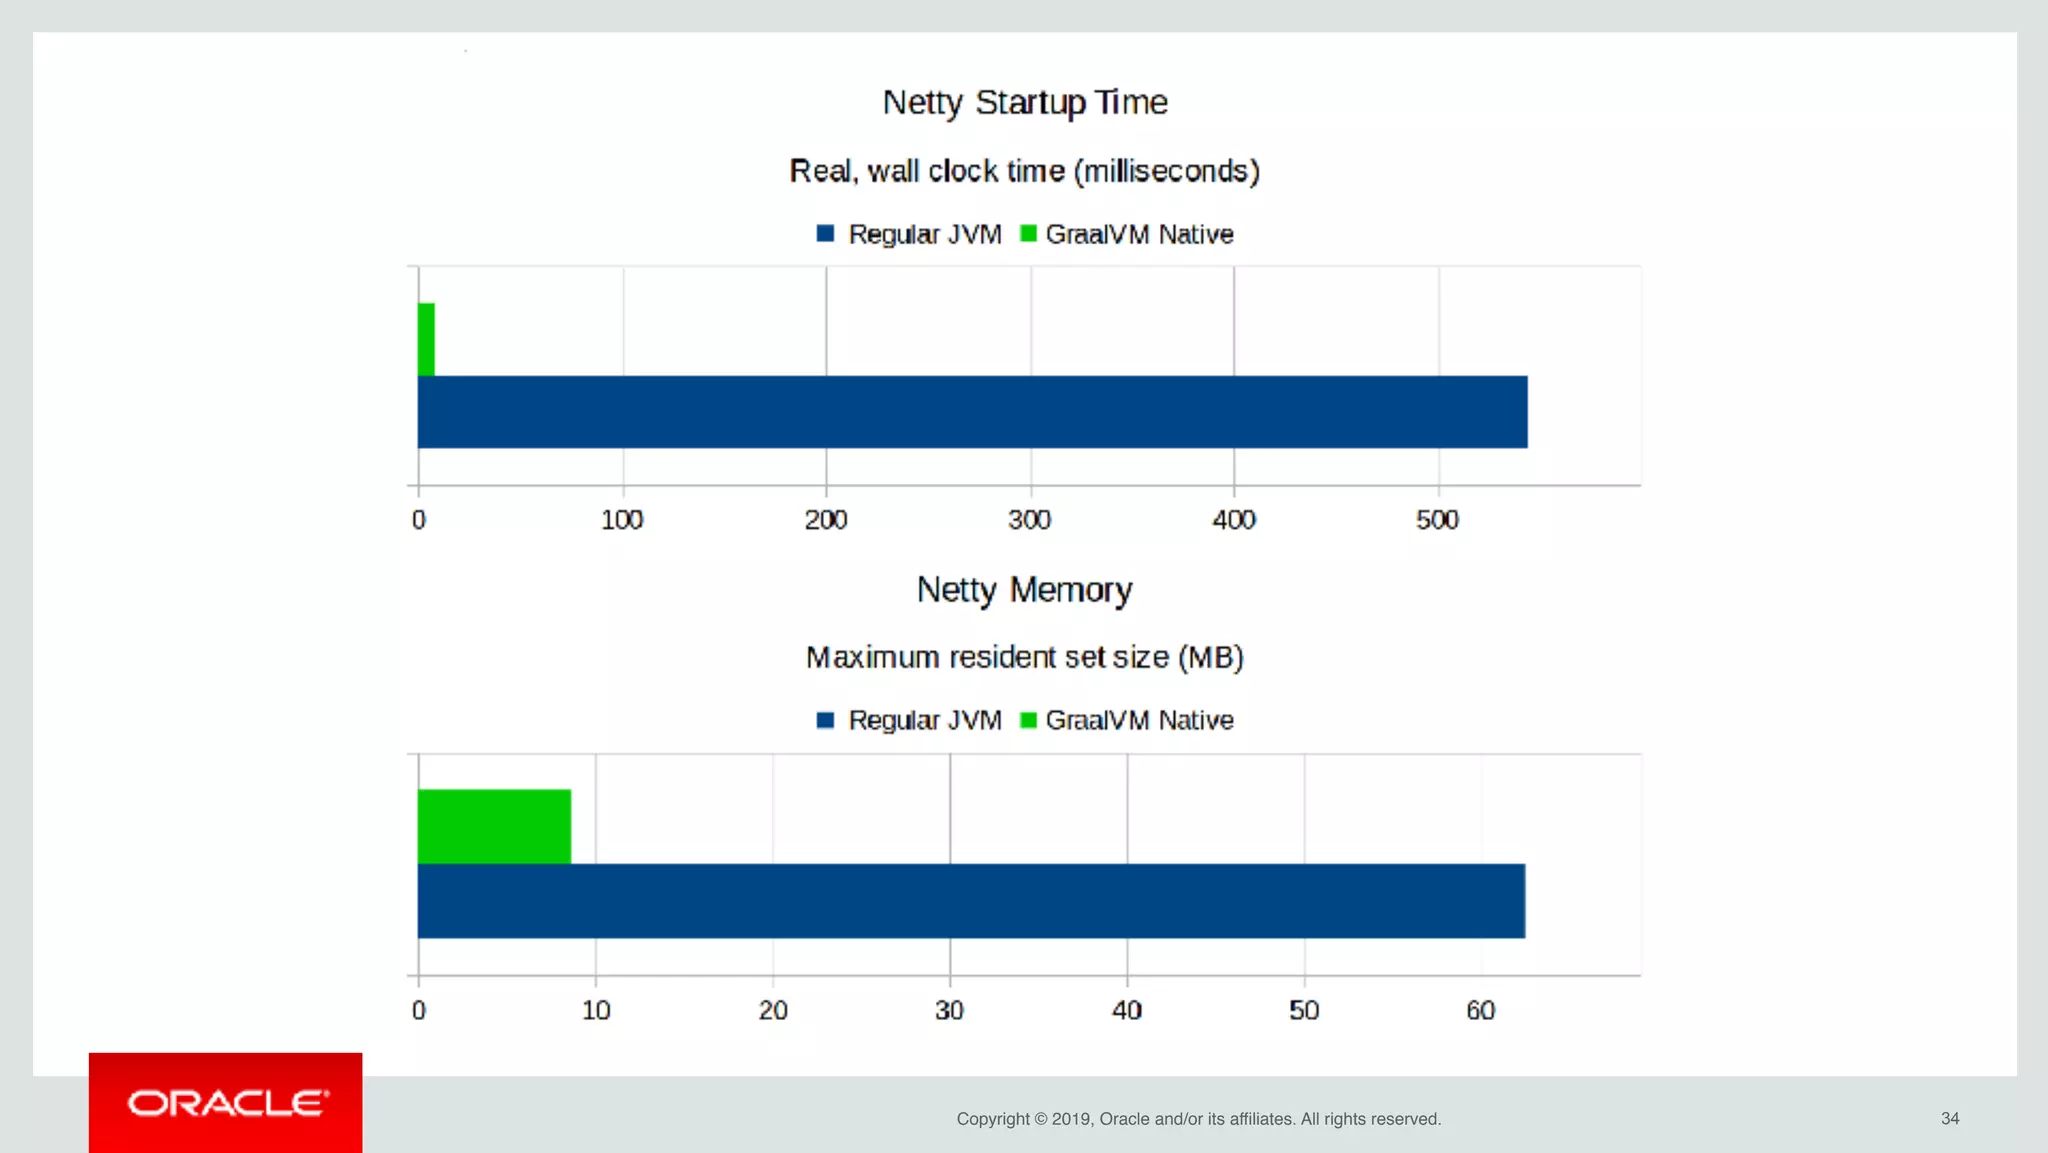Click the copyright notice text

pos(1198,1119)
